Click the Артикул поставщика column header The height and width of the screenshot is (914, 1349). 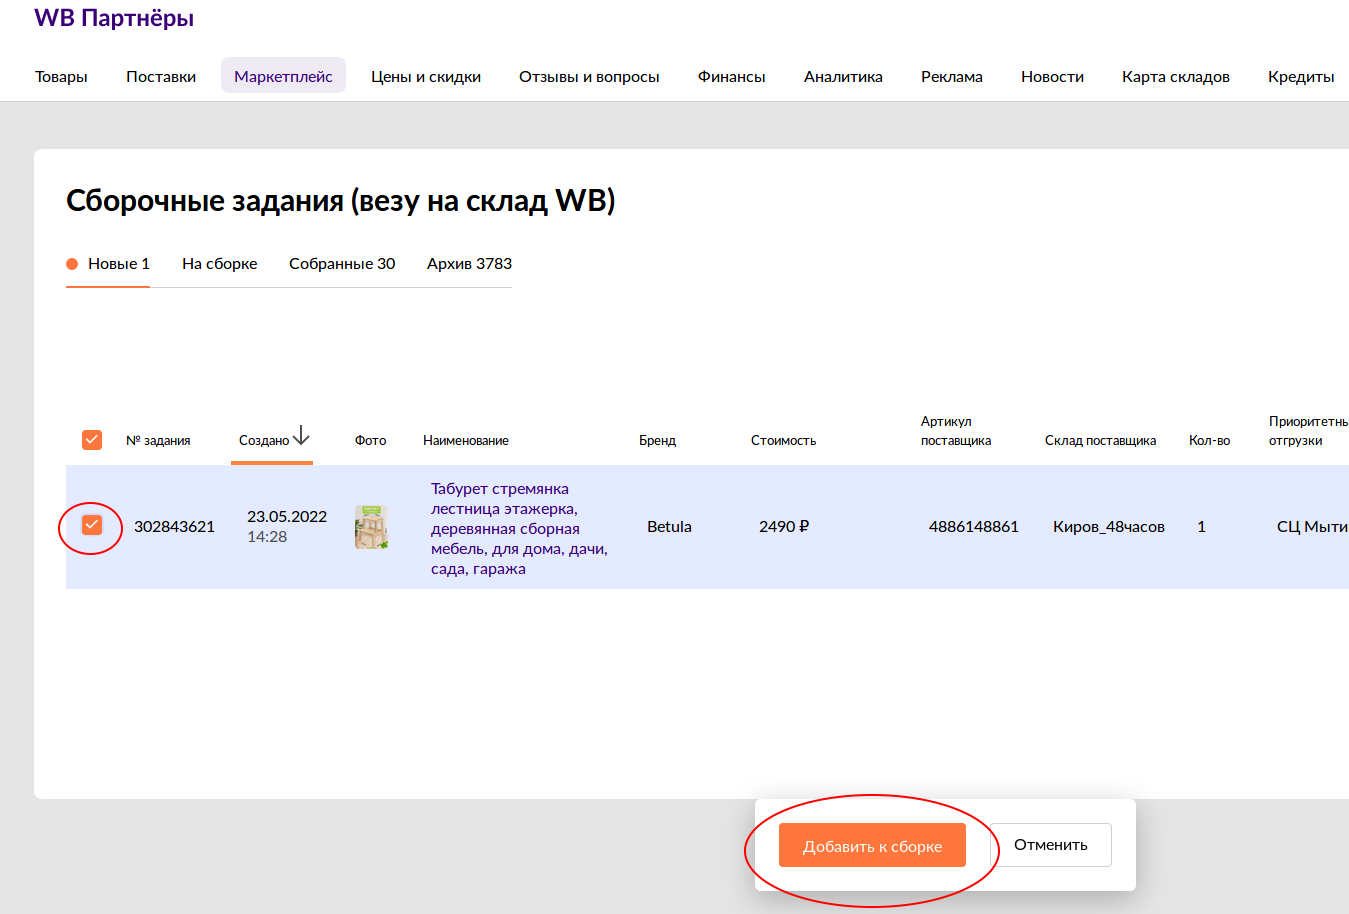956,431
